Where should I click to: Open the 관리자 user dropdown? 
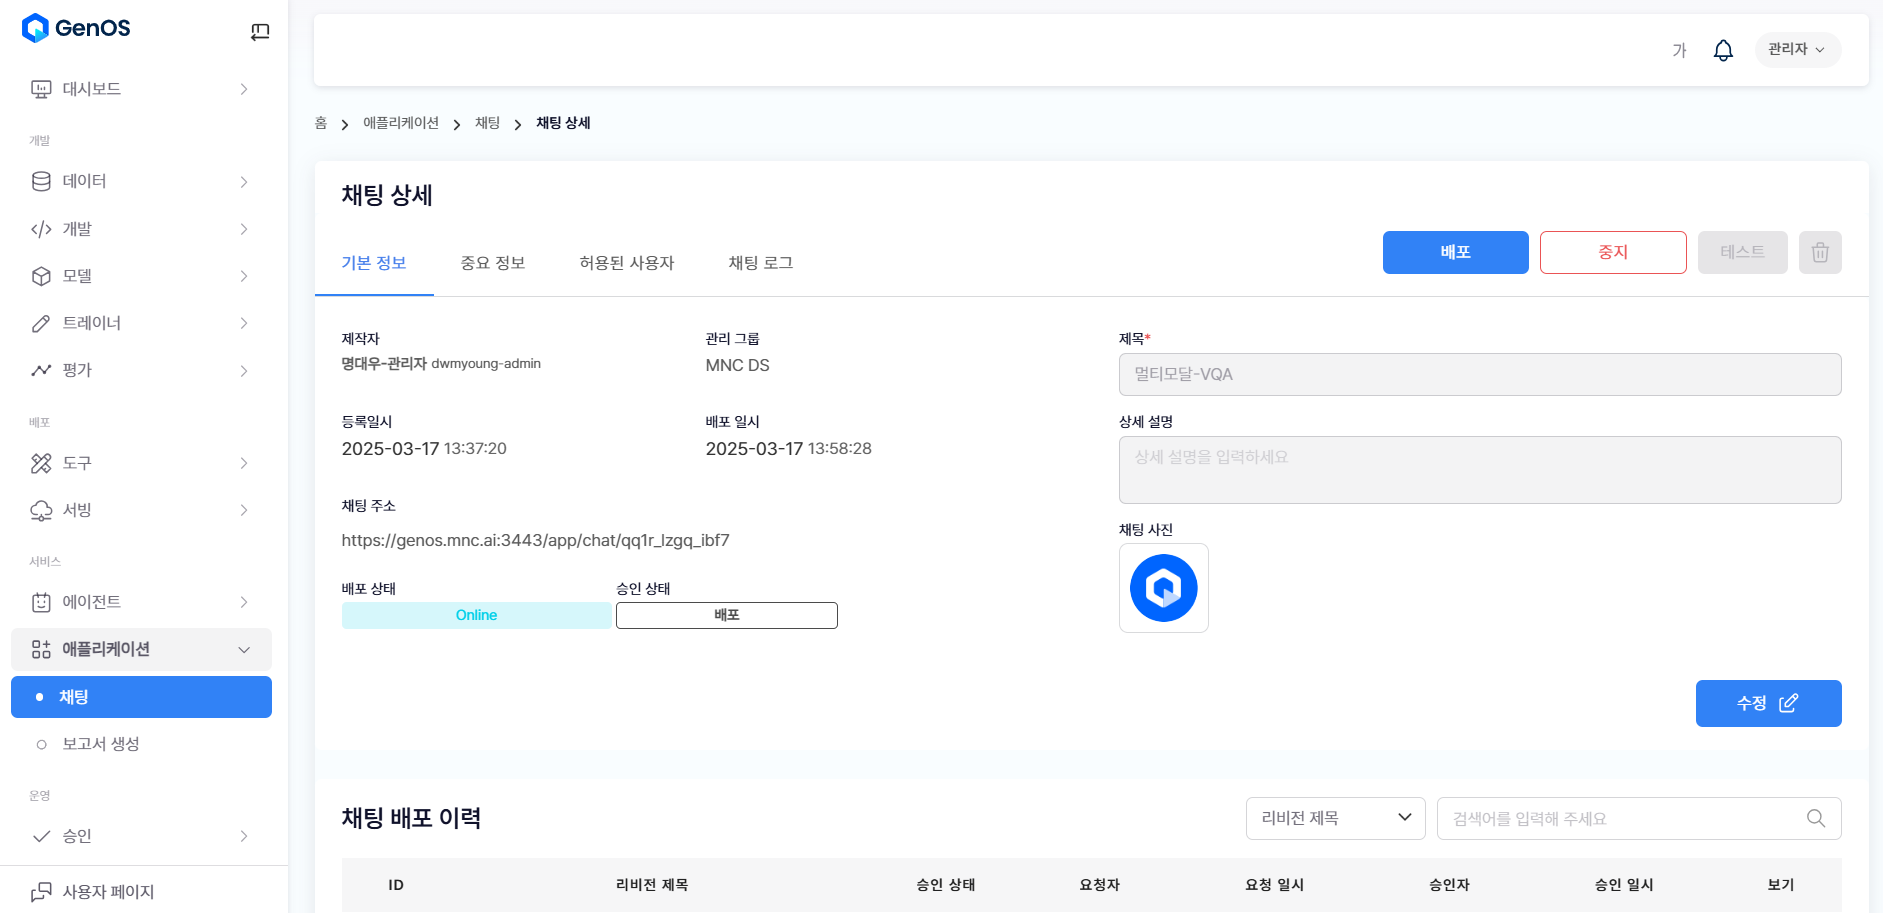(x=1796, y=50)
